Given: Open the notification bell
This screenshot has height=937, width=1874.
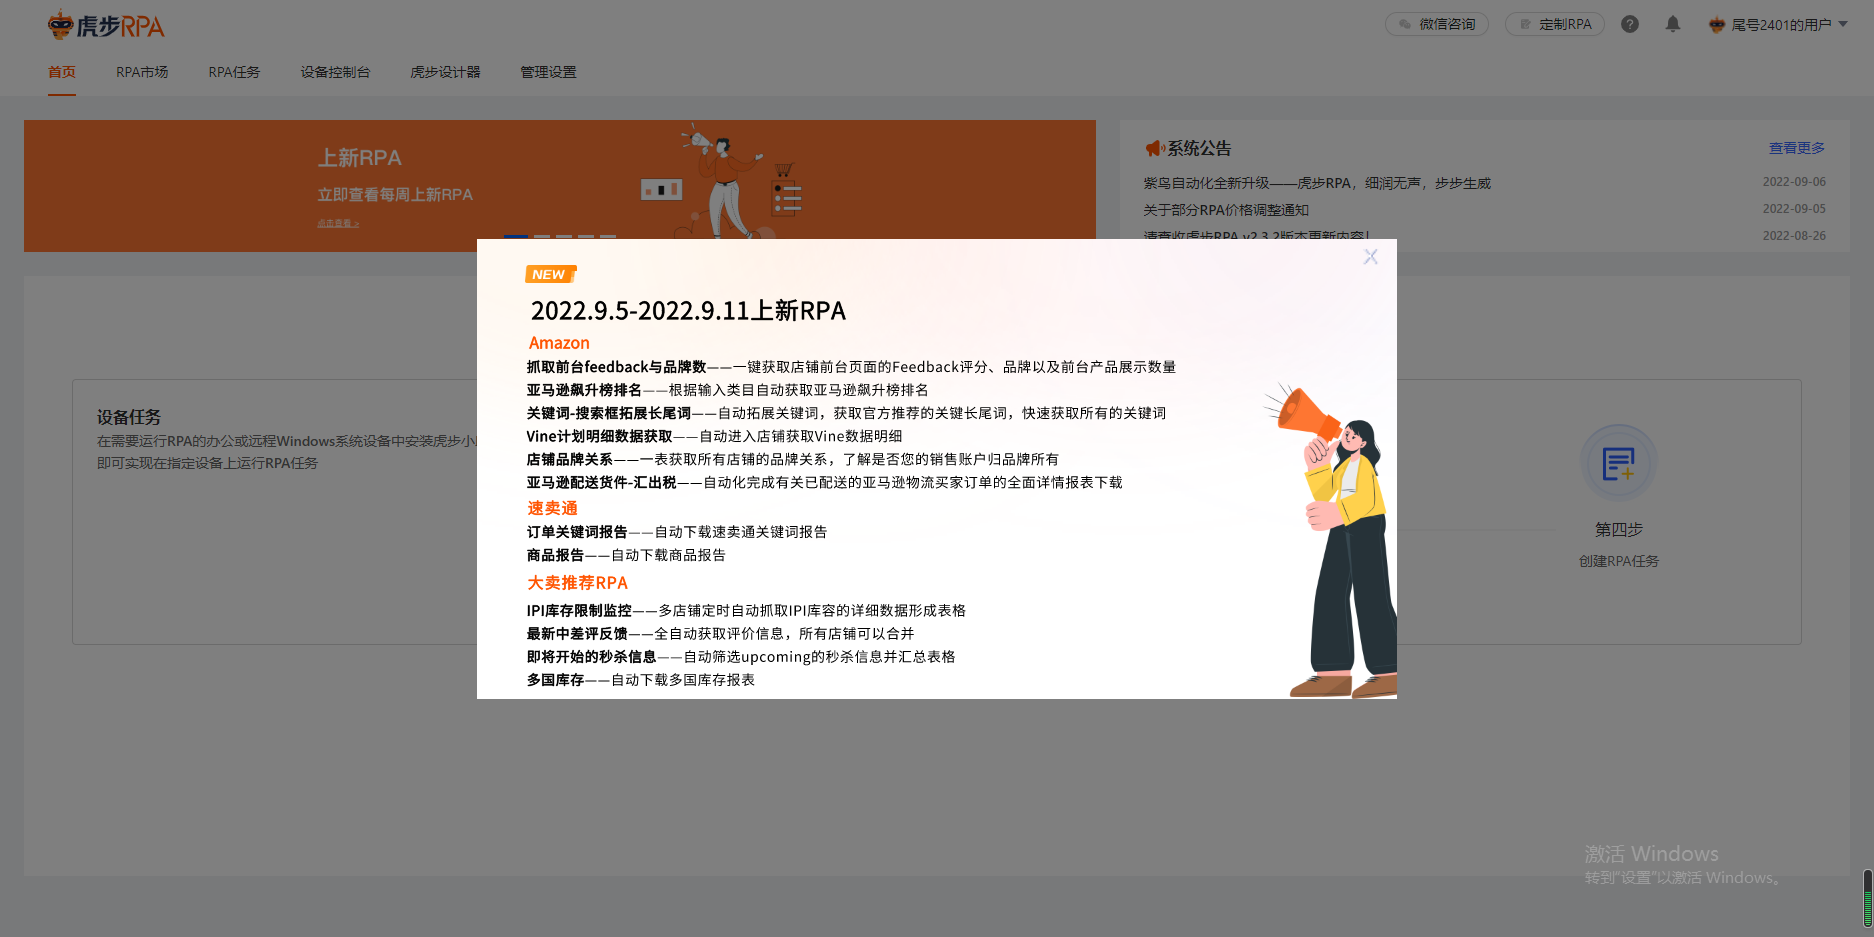Looking at the screenshot, I should tap(1673, 24).
